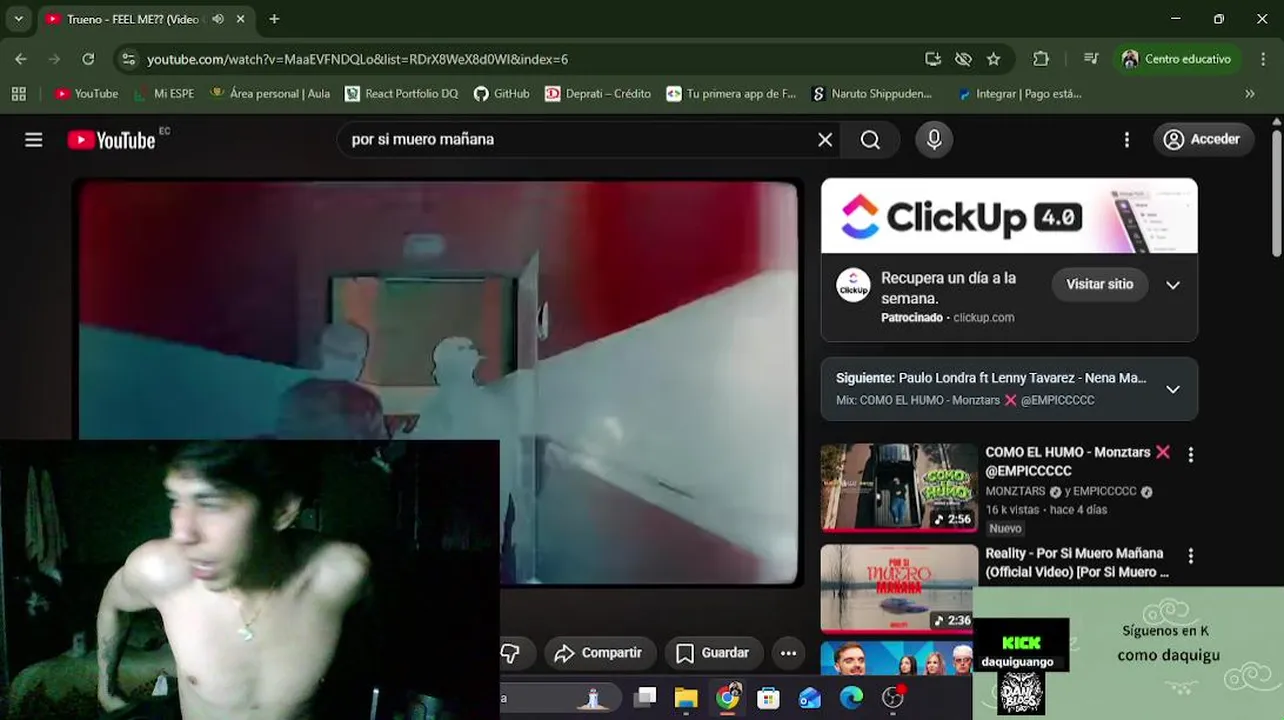Open the ClickUp 4.0 ad banner

click(1009, 216)
